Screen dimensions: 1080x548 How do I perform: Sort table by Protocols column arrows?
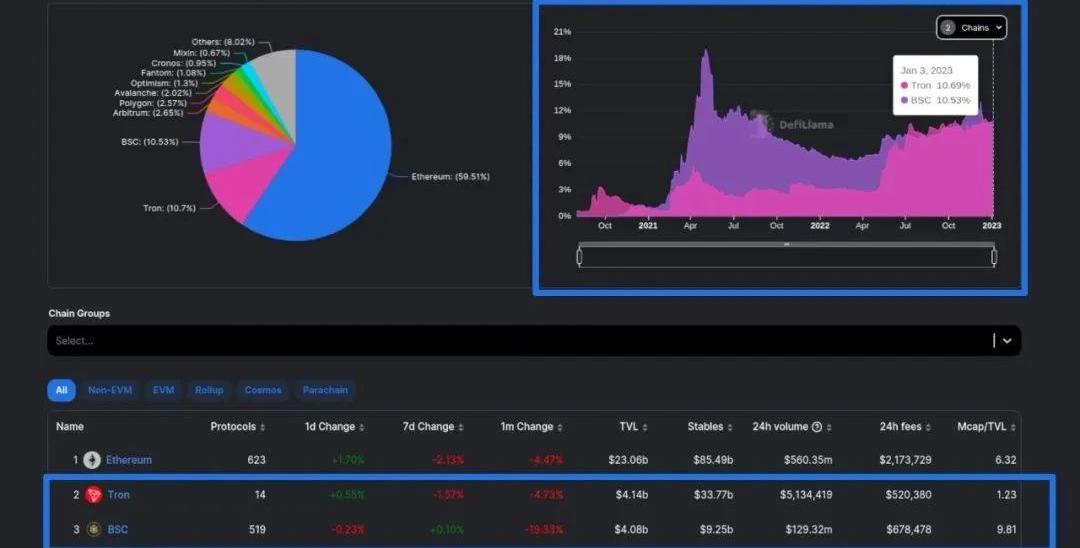coord(263,427)
